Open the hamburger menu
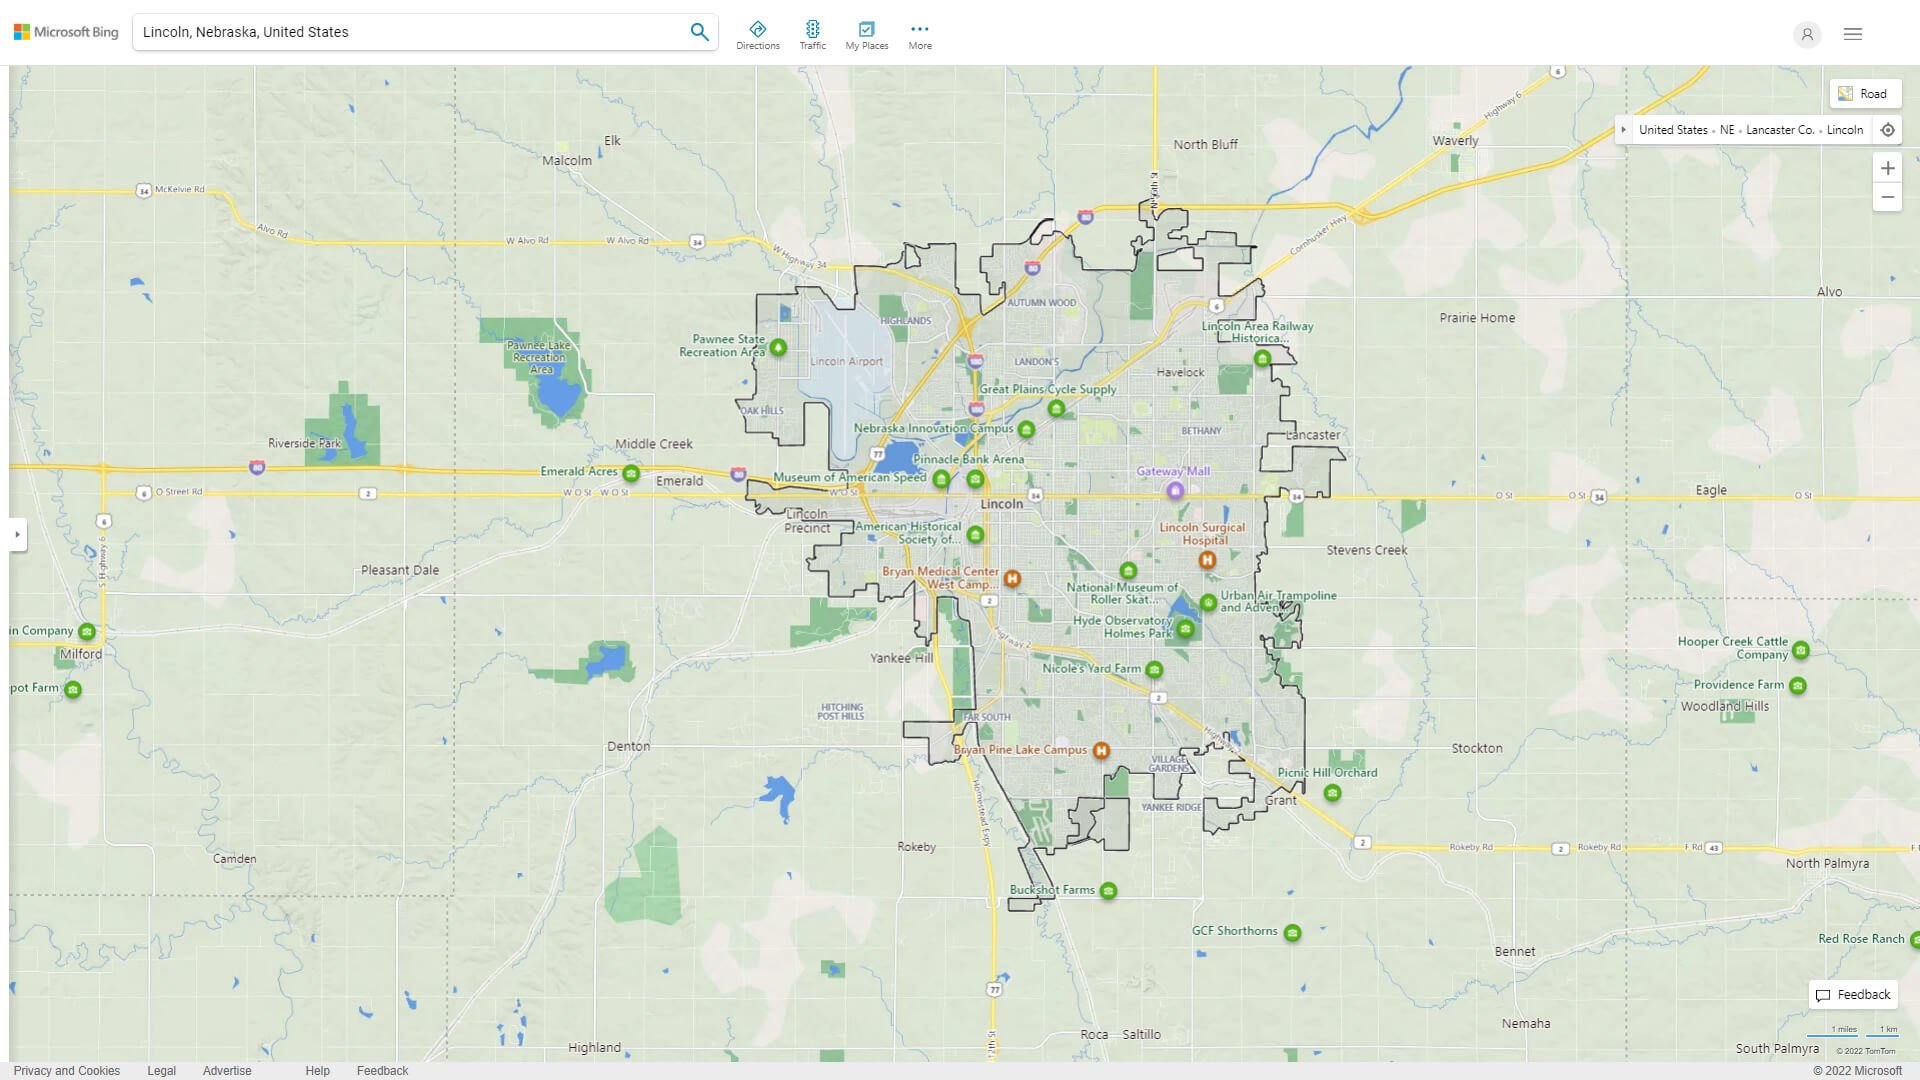The image size is (1920, 1080). tap(1852, 34)
